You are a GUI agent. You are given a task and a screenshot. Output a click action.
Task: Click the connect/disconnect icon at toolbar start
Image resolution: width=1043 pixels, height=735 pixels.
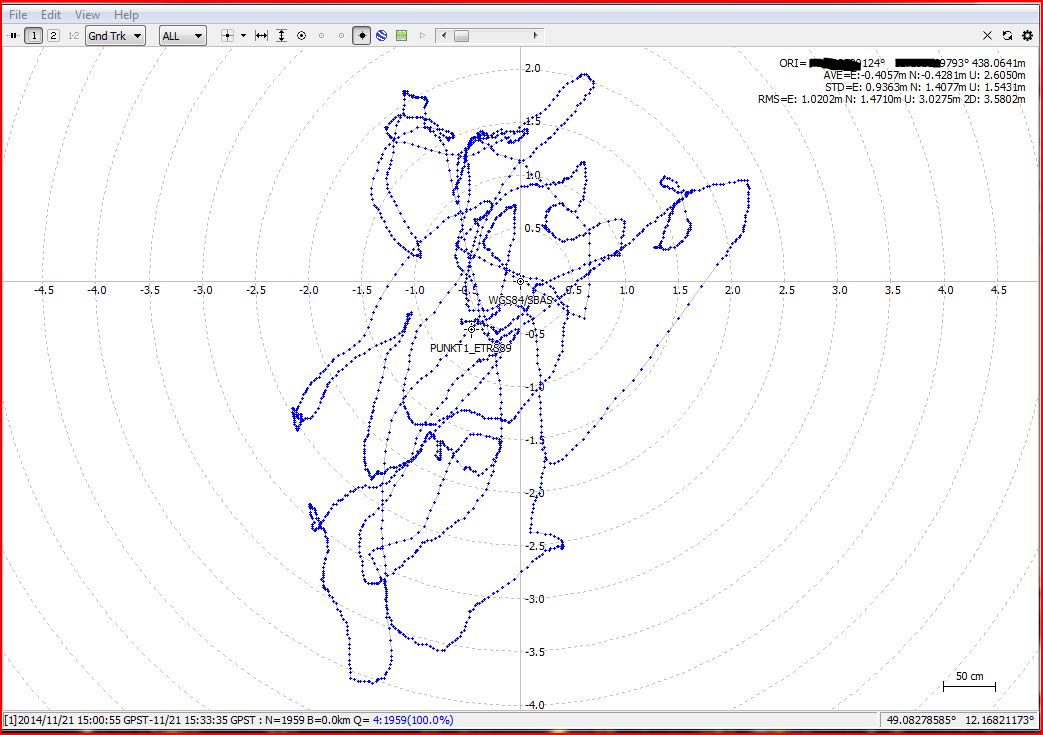coord(14,36)
